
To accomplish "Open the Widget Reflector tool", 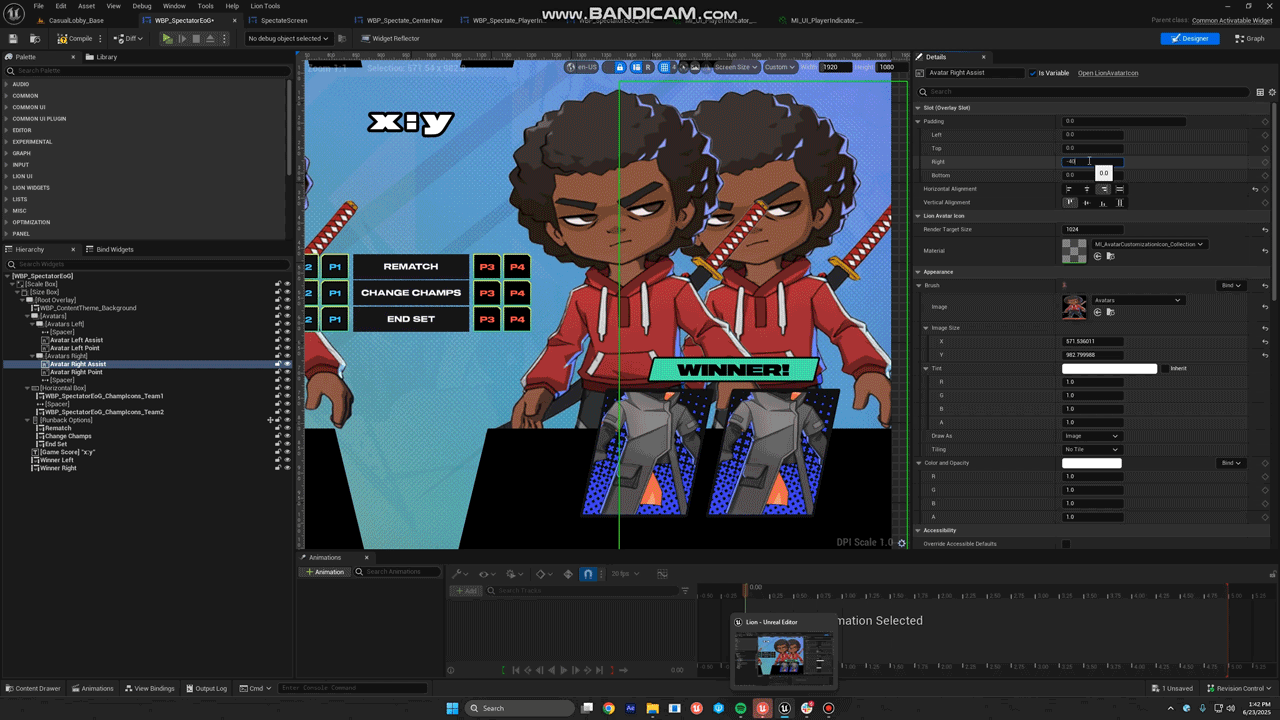I will (x=390, y=39).
